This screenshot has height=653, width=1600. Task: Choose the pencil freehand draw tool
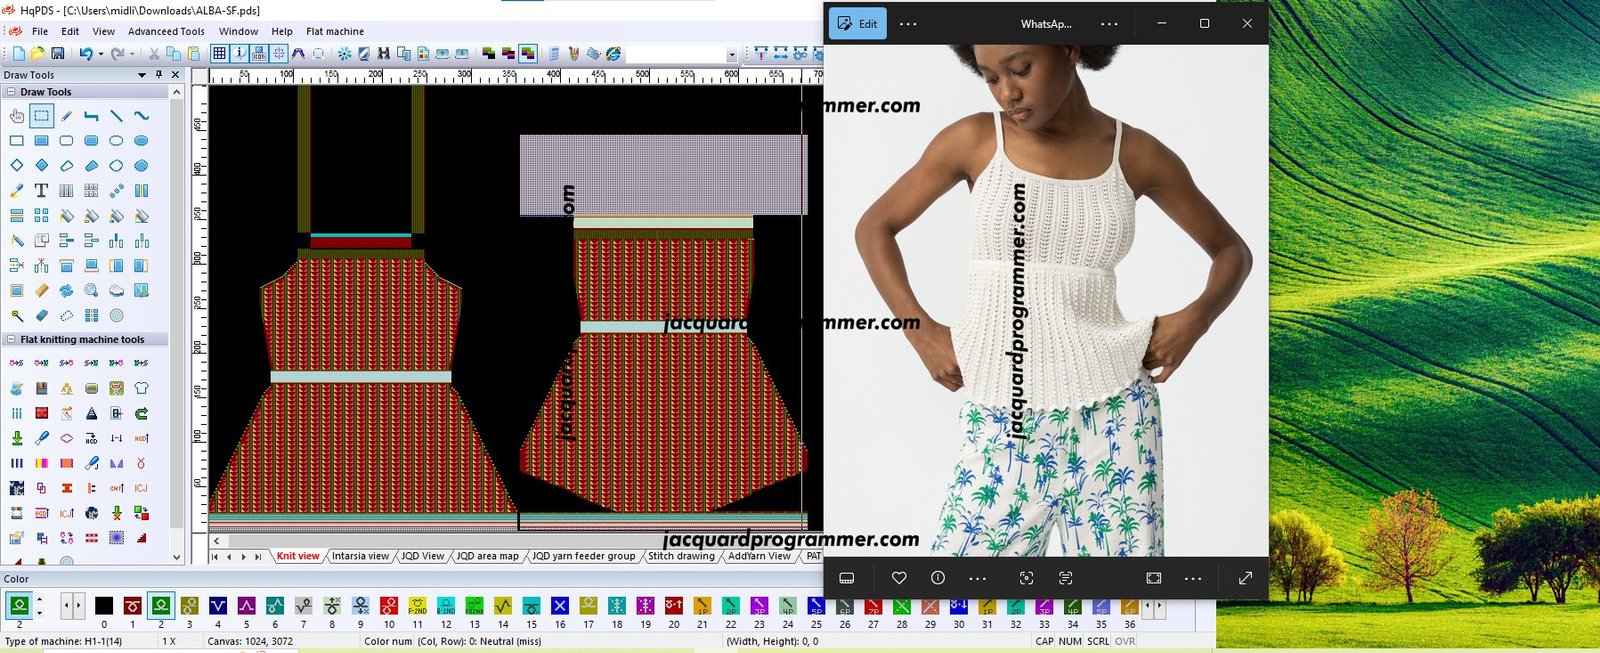tap(66, 116)
